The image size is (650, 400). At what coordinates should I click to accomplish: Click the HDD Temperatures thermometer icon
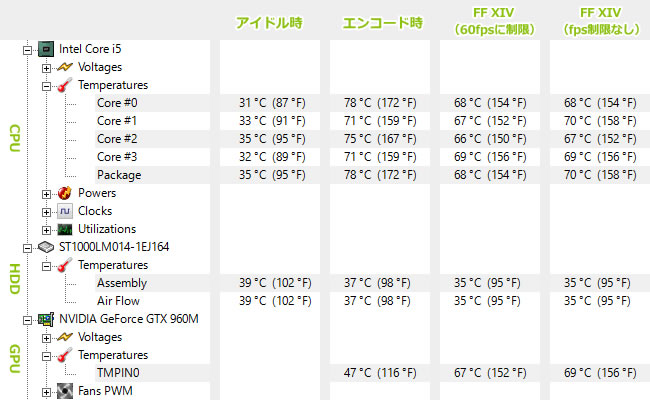(65, 265)
